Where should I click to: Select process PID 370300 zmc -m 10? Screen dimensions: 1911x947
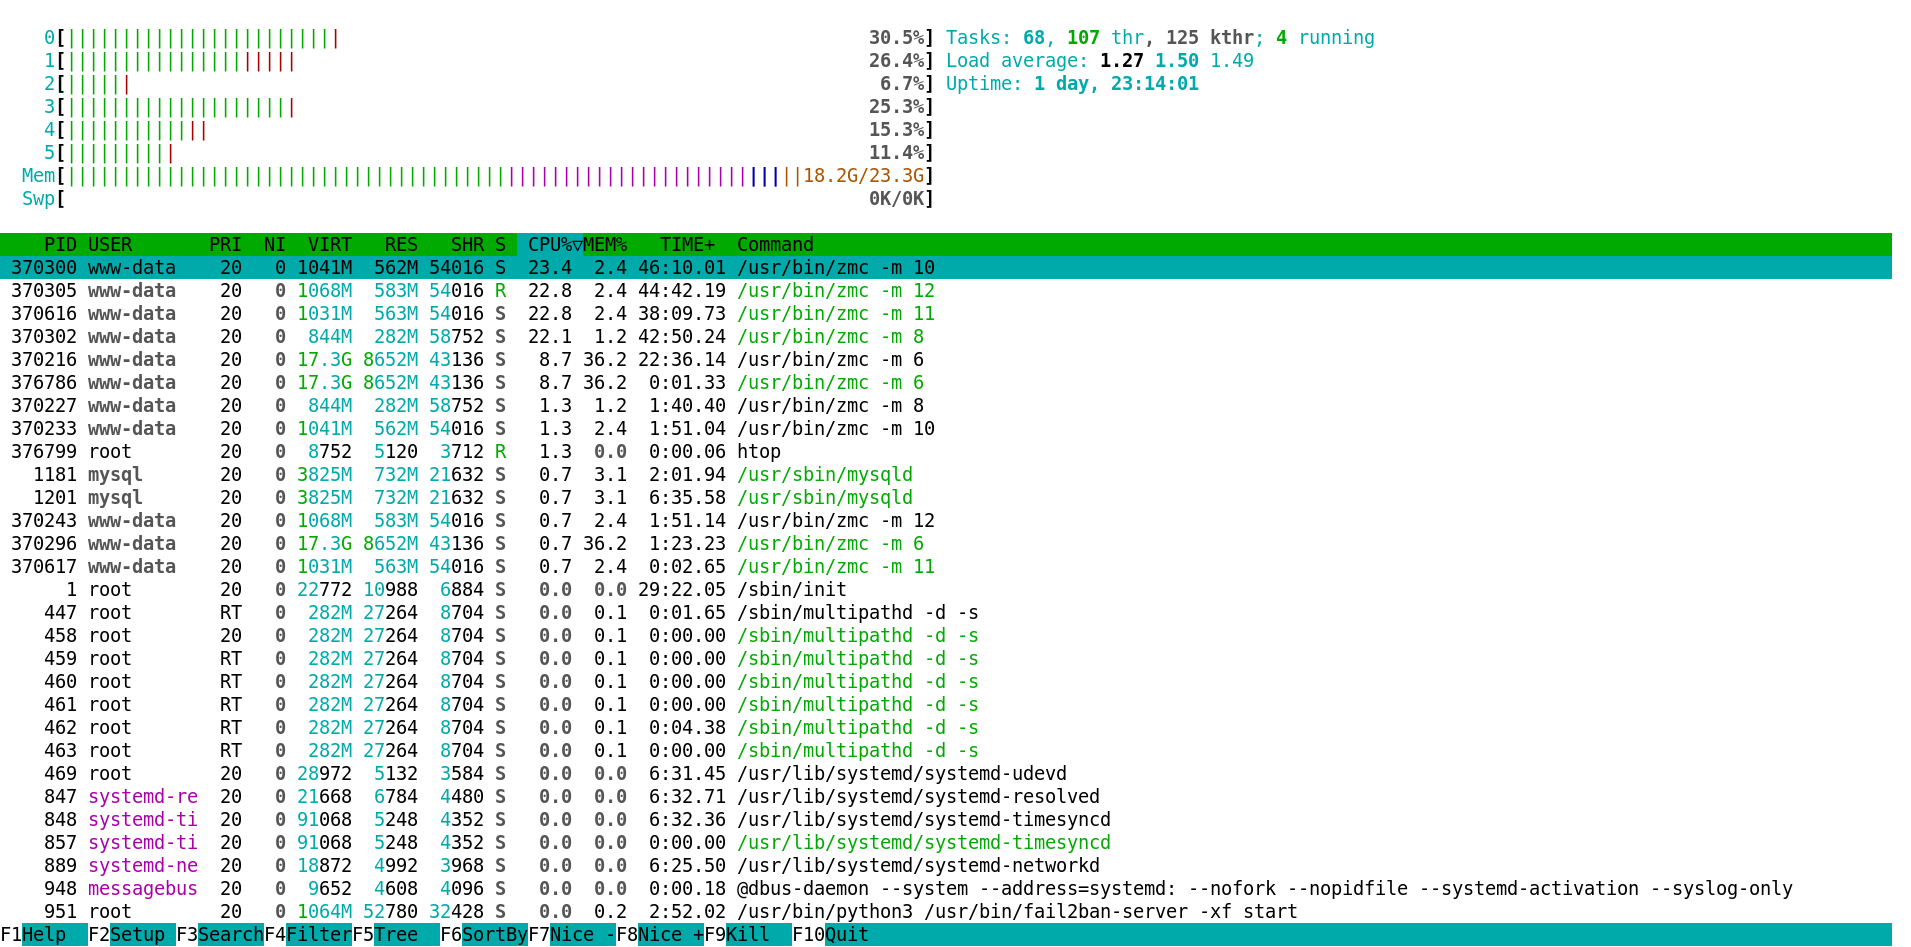[946, 268]
